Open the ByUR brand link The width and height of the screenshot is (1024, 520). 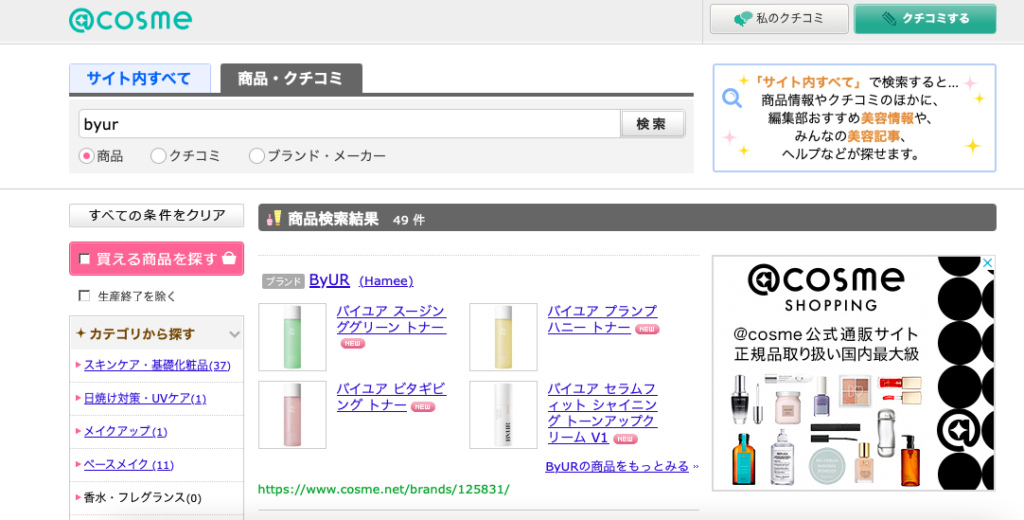point(329,280)
